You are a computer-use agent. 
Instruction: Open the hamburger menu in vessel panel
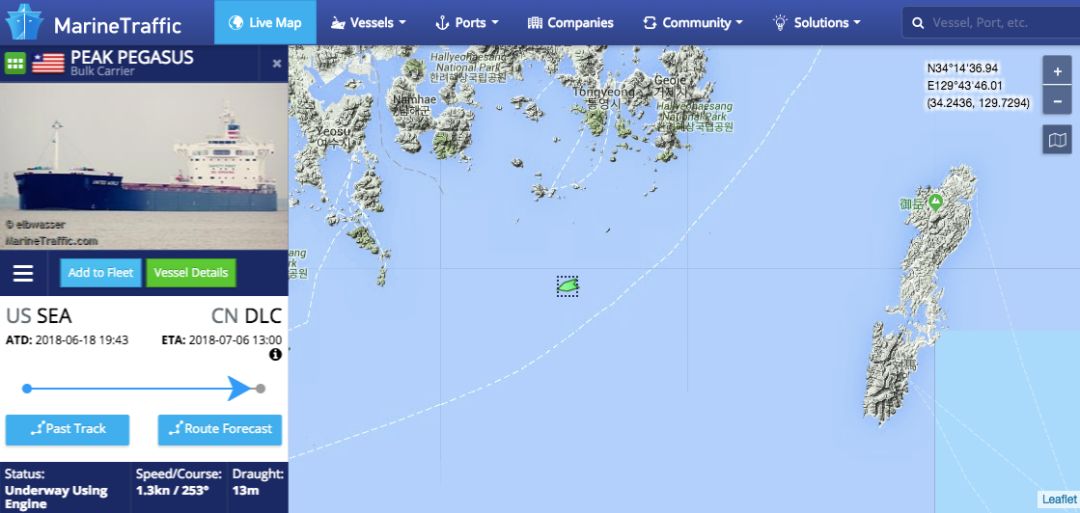(x=23, y=273)
